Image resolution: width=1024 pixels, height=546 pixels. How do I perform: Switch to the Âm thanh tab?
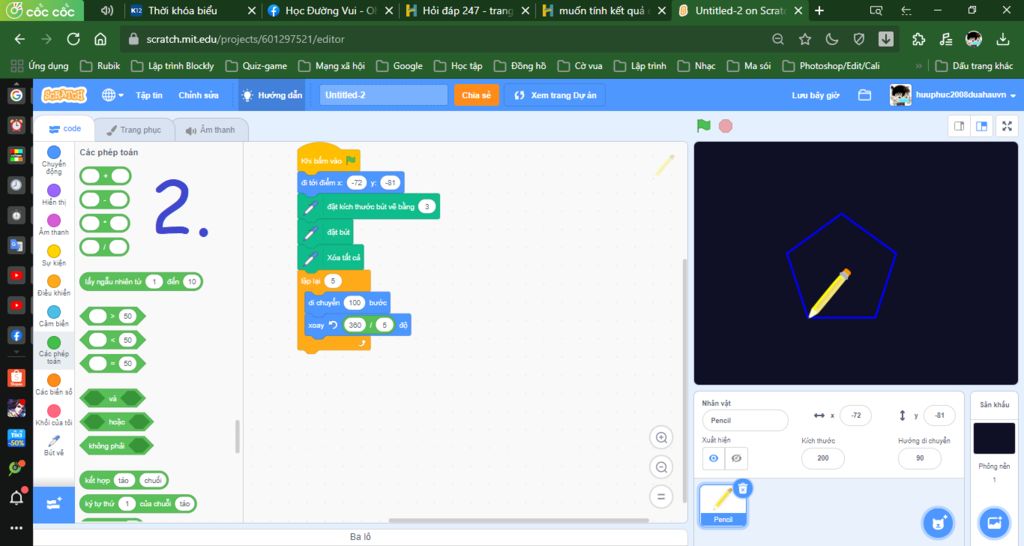pos(210,130)
